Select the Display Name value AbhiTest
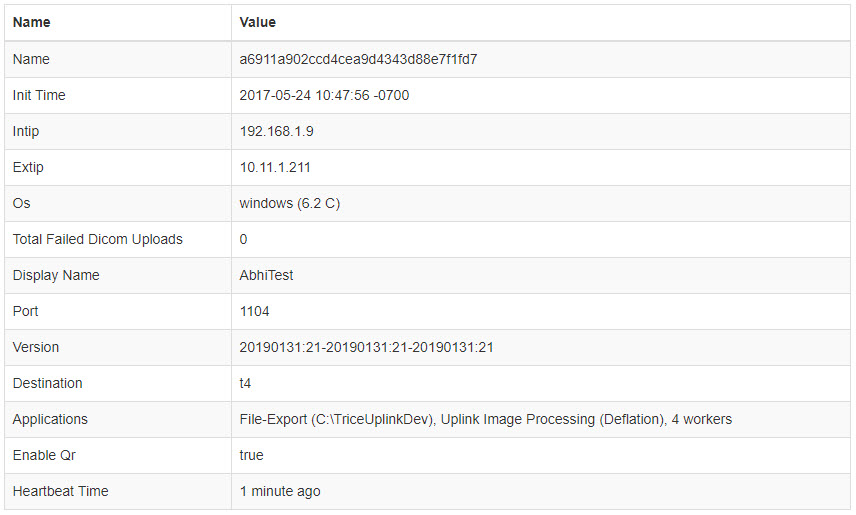 click(x=266, y=275)
